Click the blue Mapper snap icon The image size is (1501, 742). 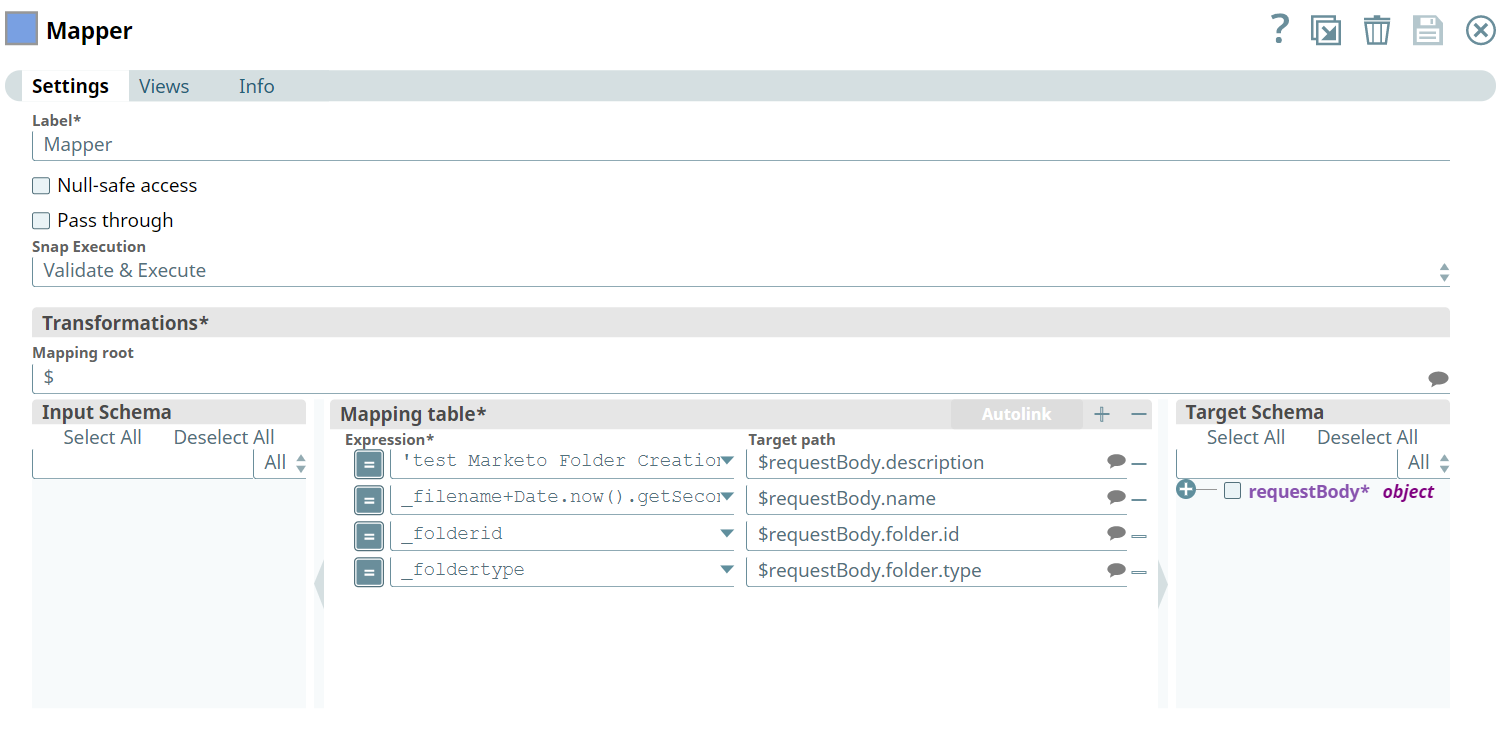point(22,29)
